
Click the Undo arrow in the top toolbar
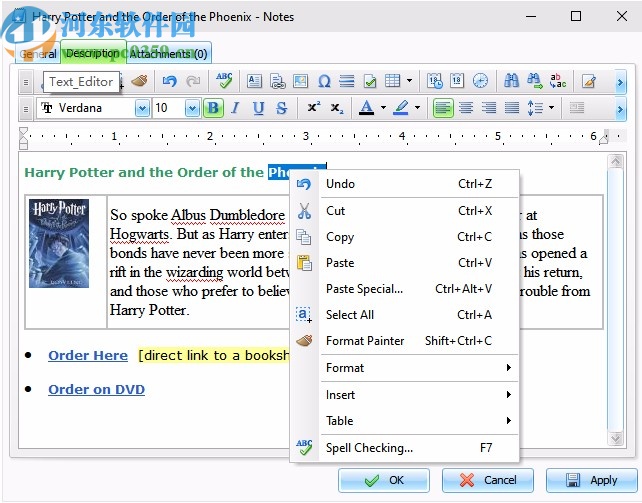pyautogui.click(x=170, y=81)
